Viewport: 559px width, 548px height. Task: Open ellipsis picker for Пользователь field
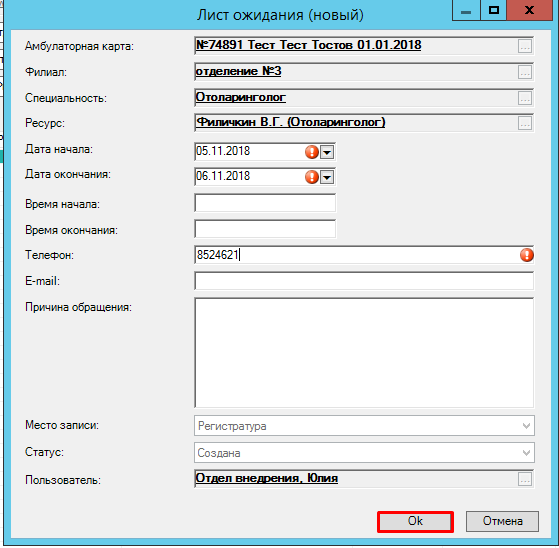[525, 480]
